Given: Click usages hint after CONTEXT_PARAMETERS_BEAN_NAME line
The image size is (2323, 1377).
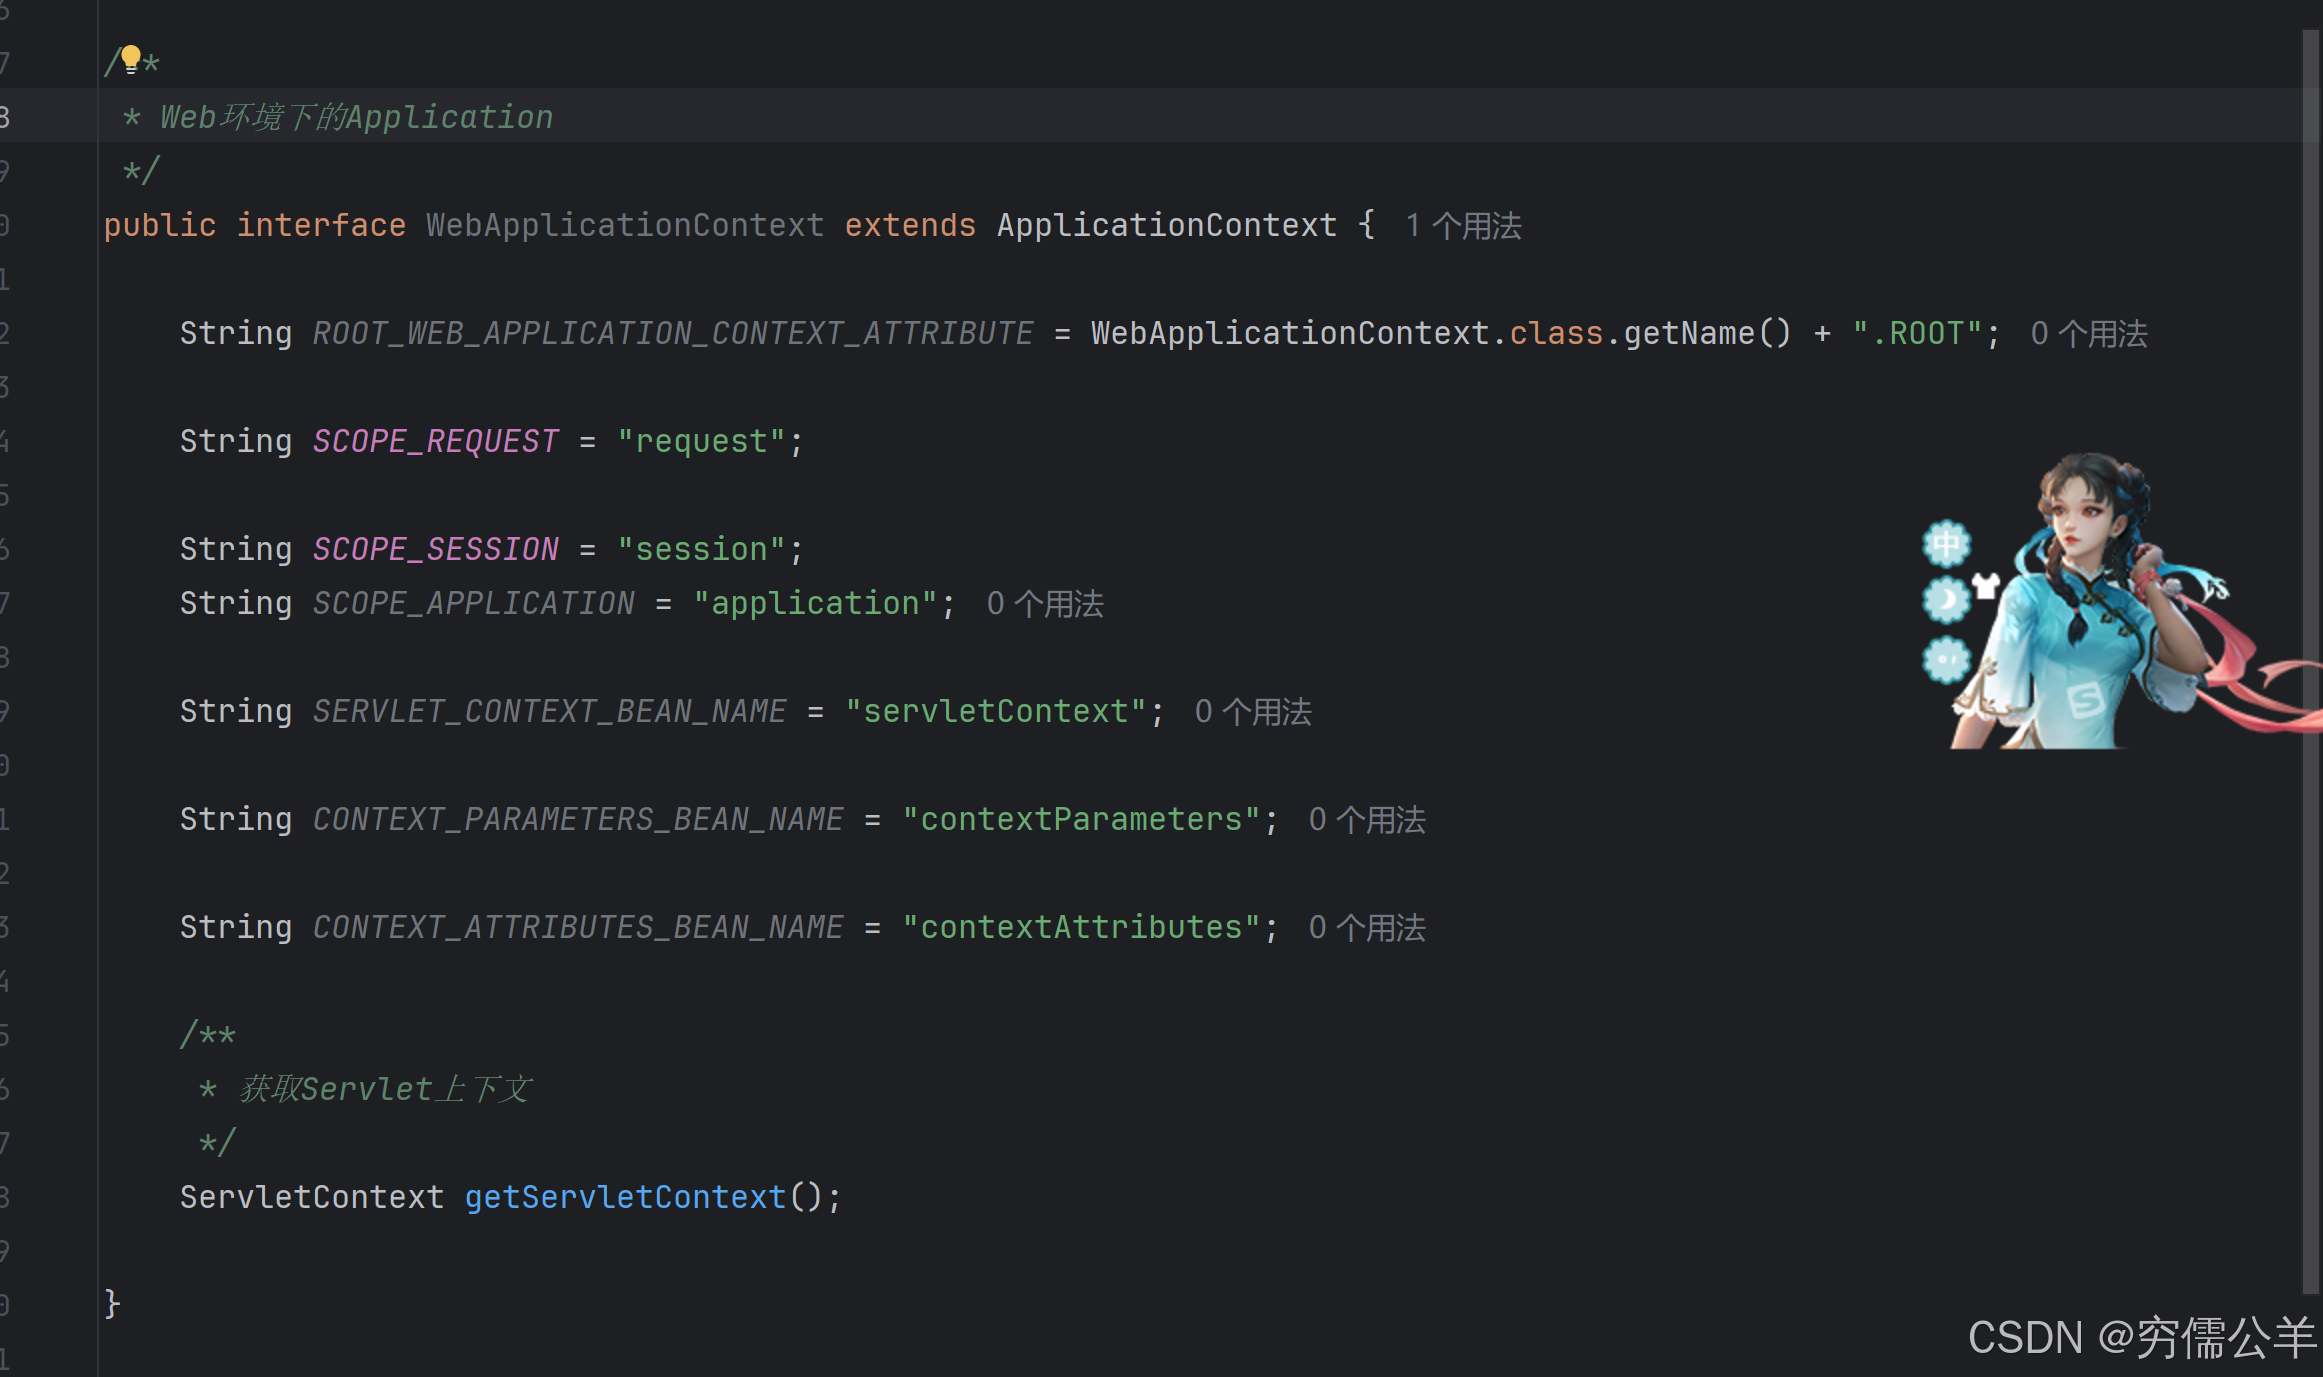Looking at the screenshot, I should [1366, 820].
